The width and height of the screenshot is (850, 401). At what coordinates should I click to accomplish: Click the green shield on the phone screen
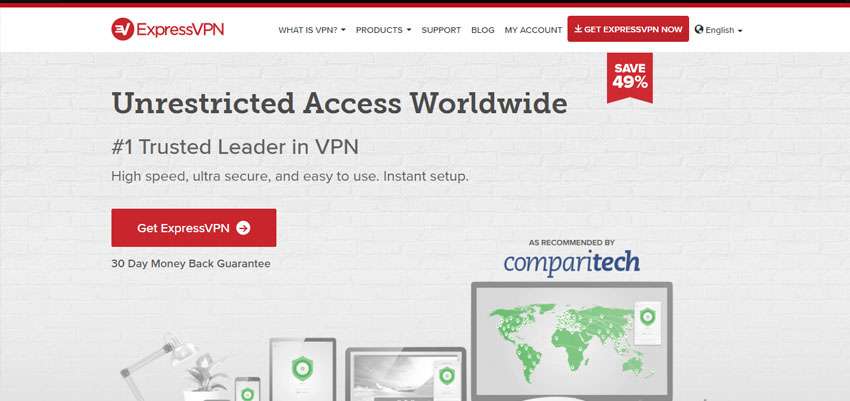coord(247,393)
